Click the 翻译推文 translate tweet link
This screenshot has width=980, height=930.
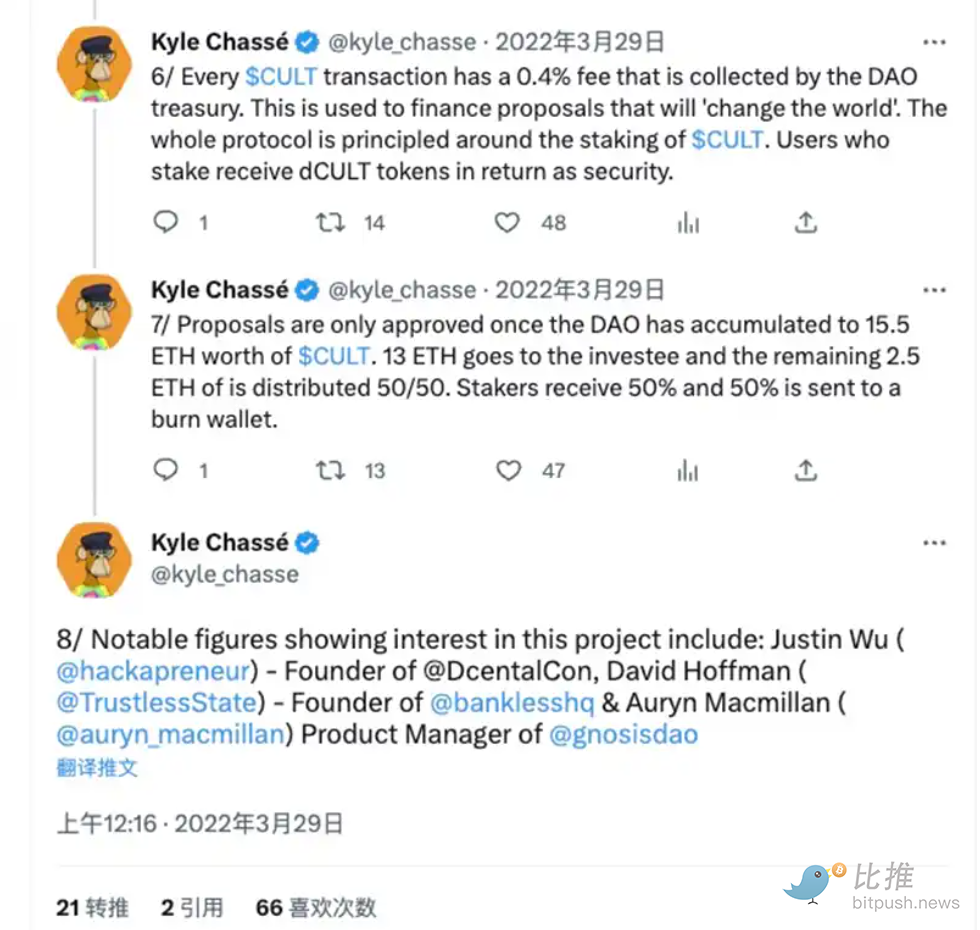(x=97, y=768)
